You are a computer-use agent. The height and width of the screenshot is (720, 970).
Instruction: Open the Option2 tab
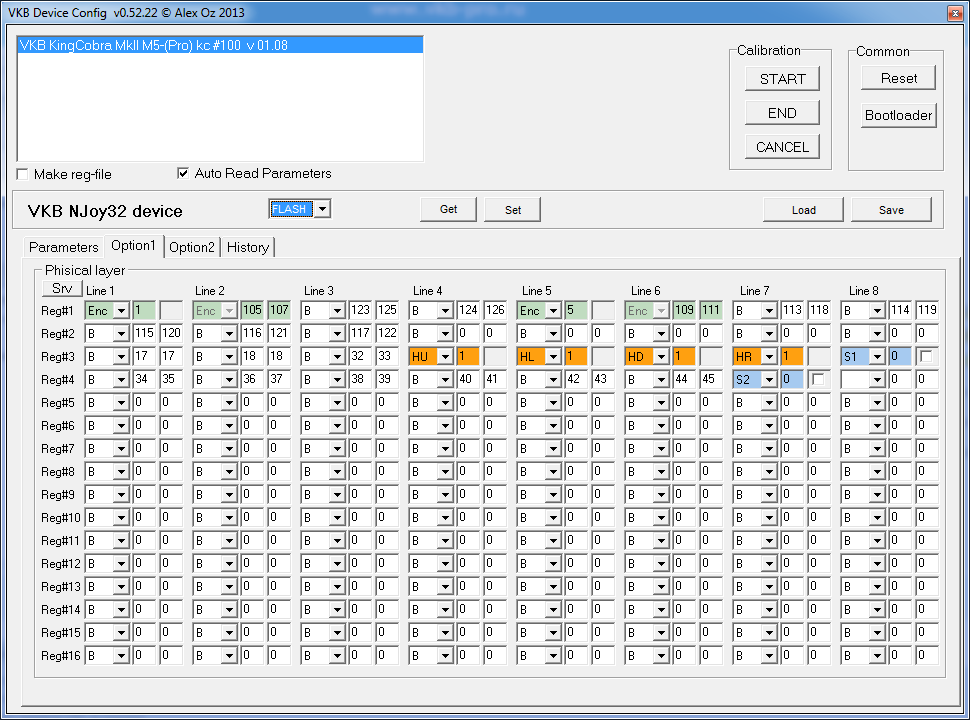[x=191, y=247]
